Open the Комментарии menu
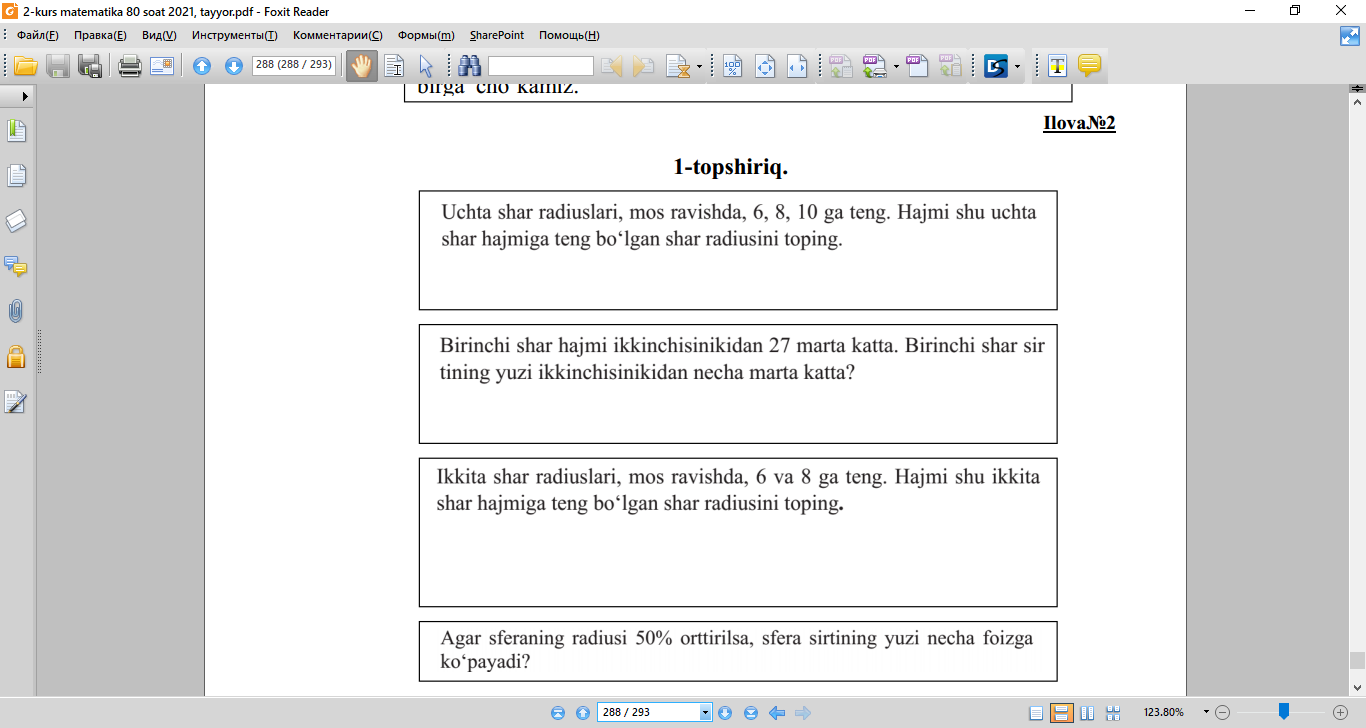1366x728 pixels. [x=338, y=35]
